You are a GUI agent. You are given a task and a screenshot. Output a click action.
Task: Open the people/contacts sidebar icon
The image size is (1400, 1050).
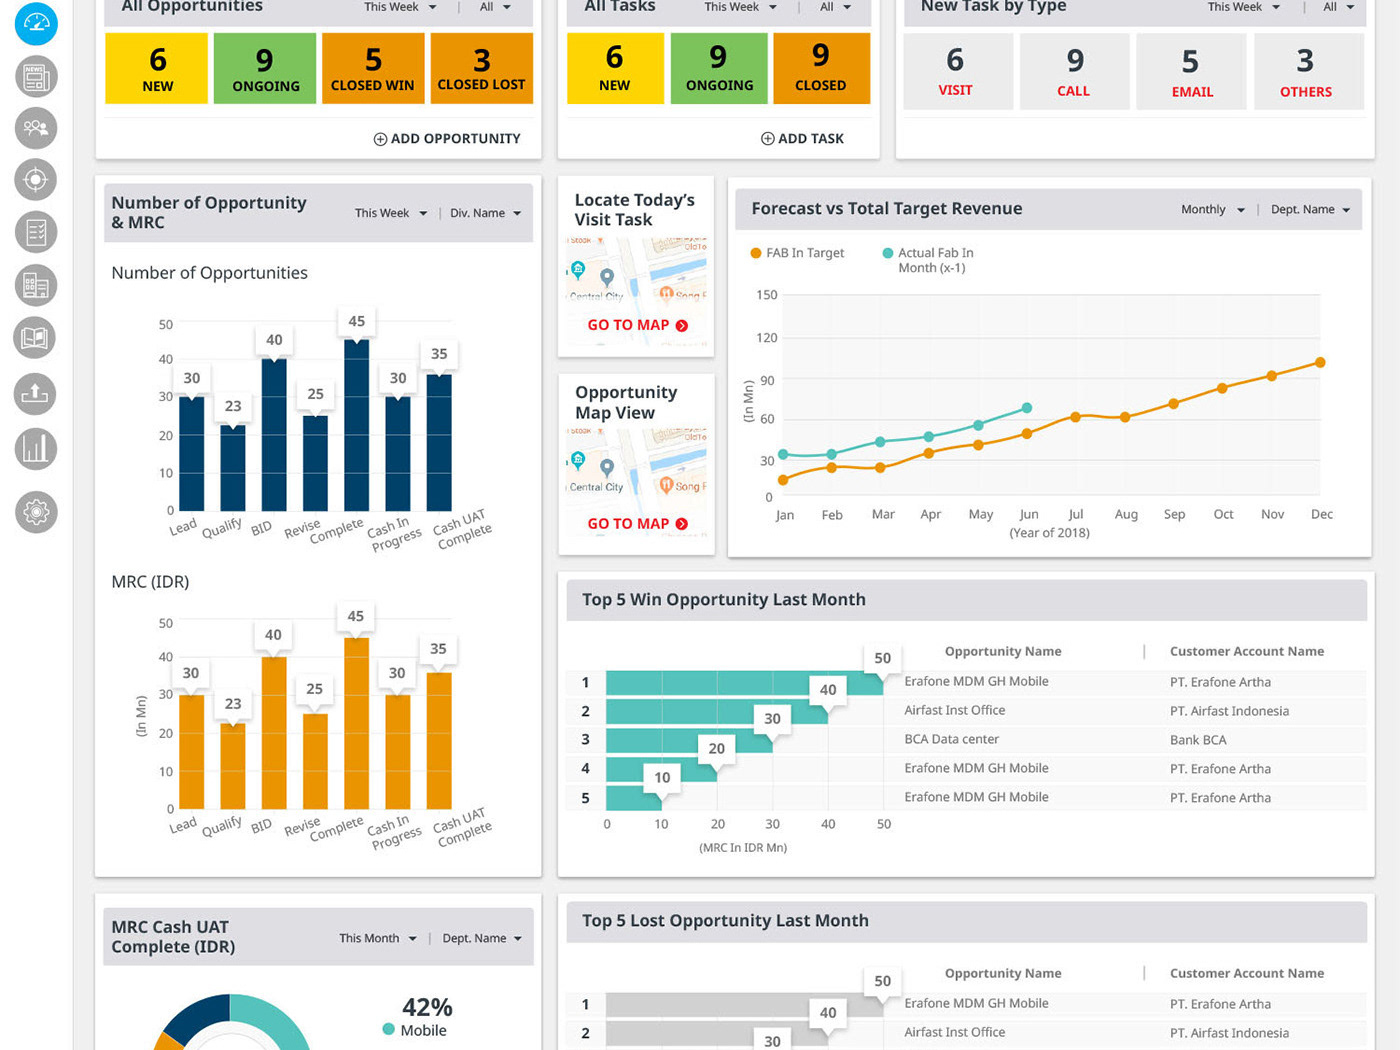coord(36,128)
